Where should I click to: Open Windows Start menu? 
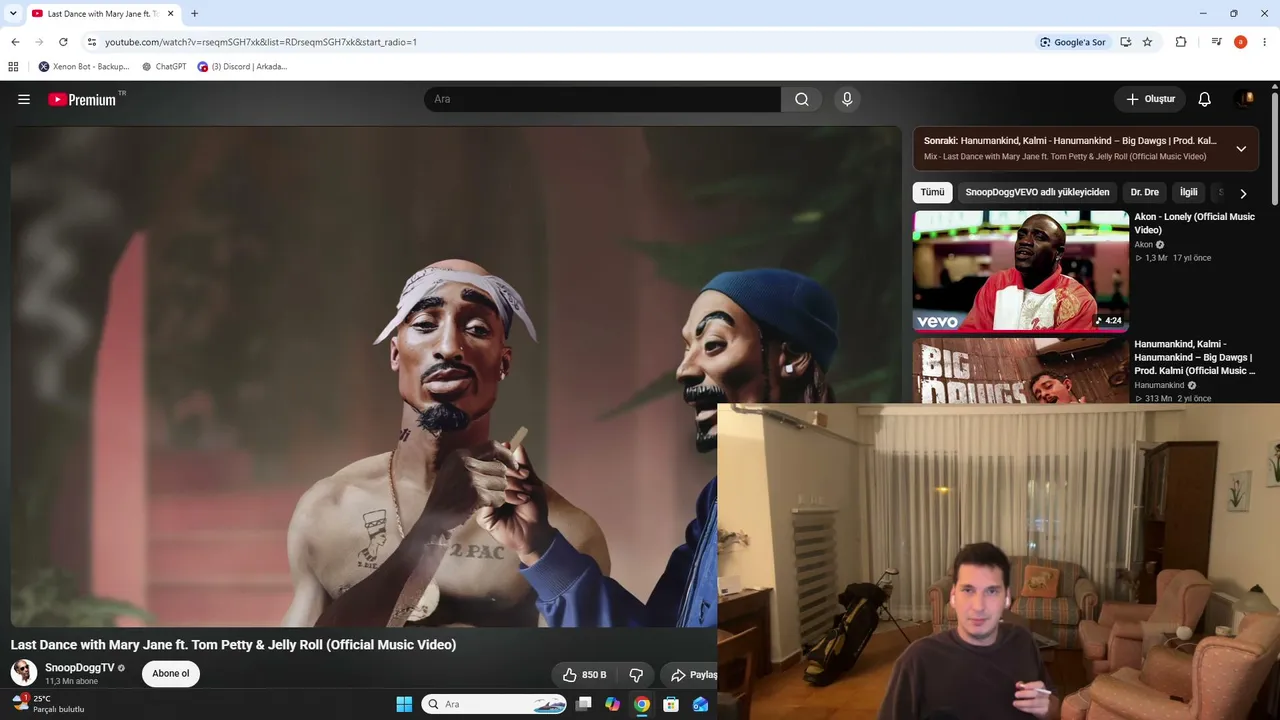point(404,704)
